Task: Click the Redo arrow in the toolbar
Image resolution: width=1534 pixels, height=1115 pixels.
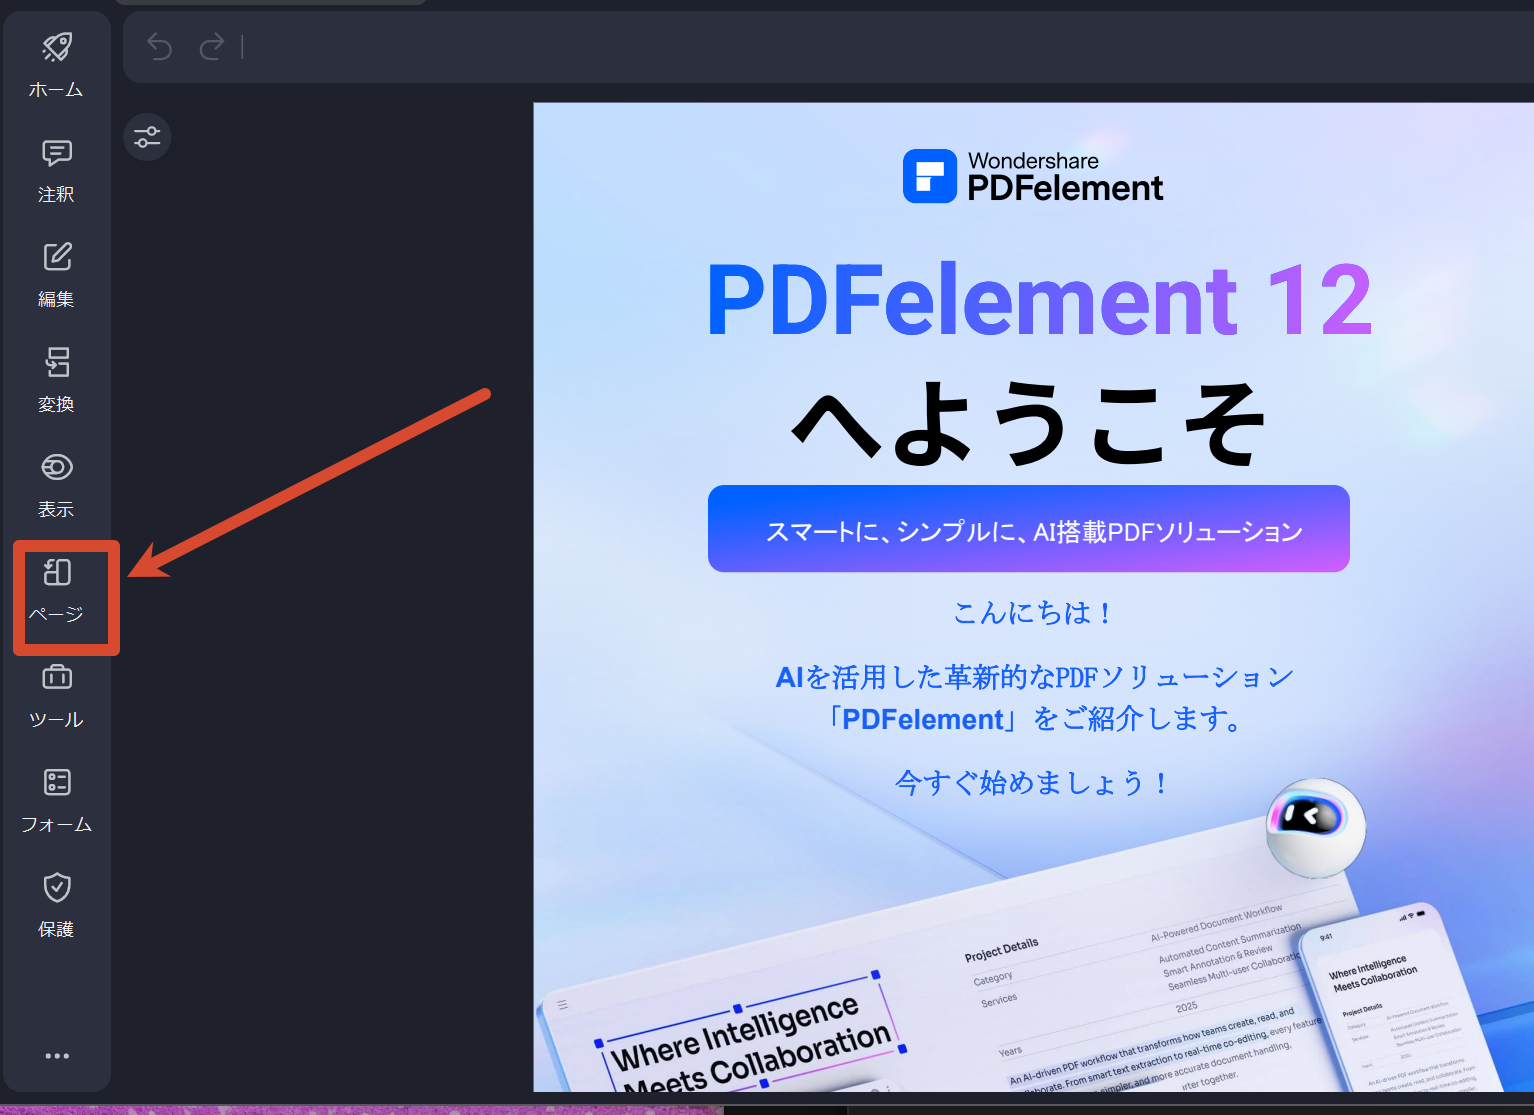Action: [212, 47]
